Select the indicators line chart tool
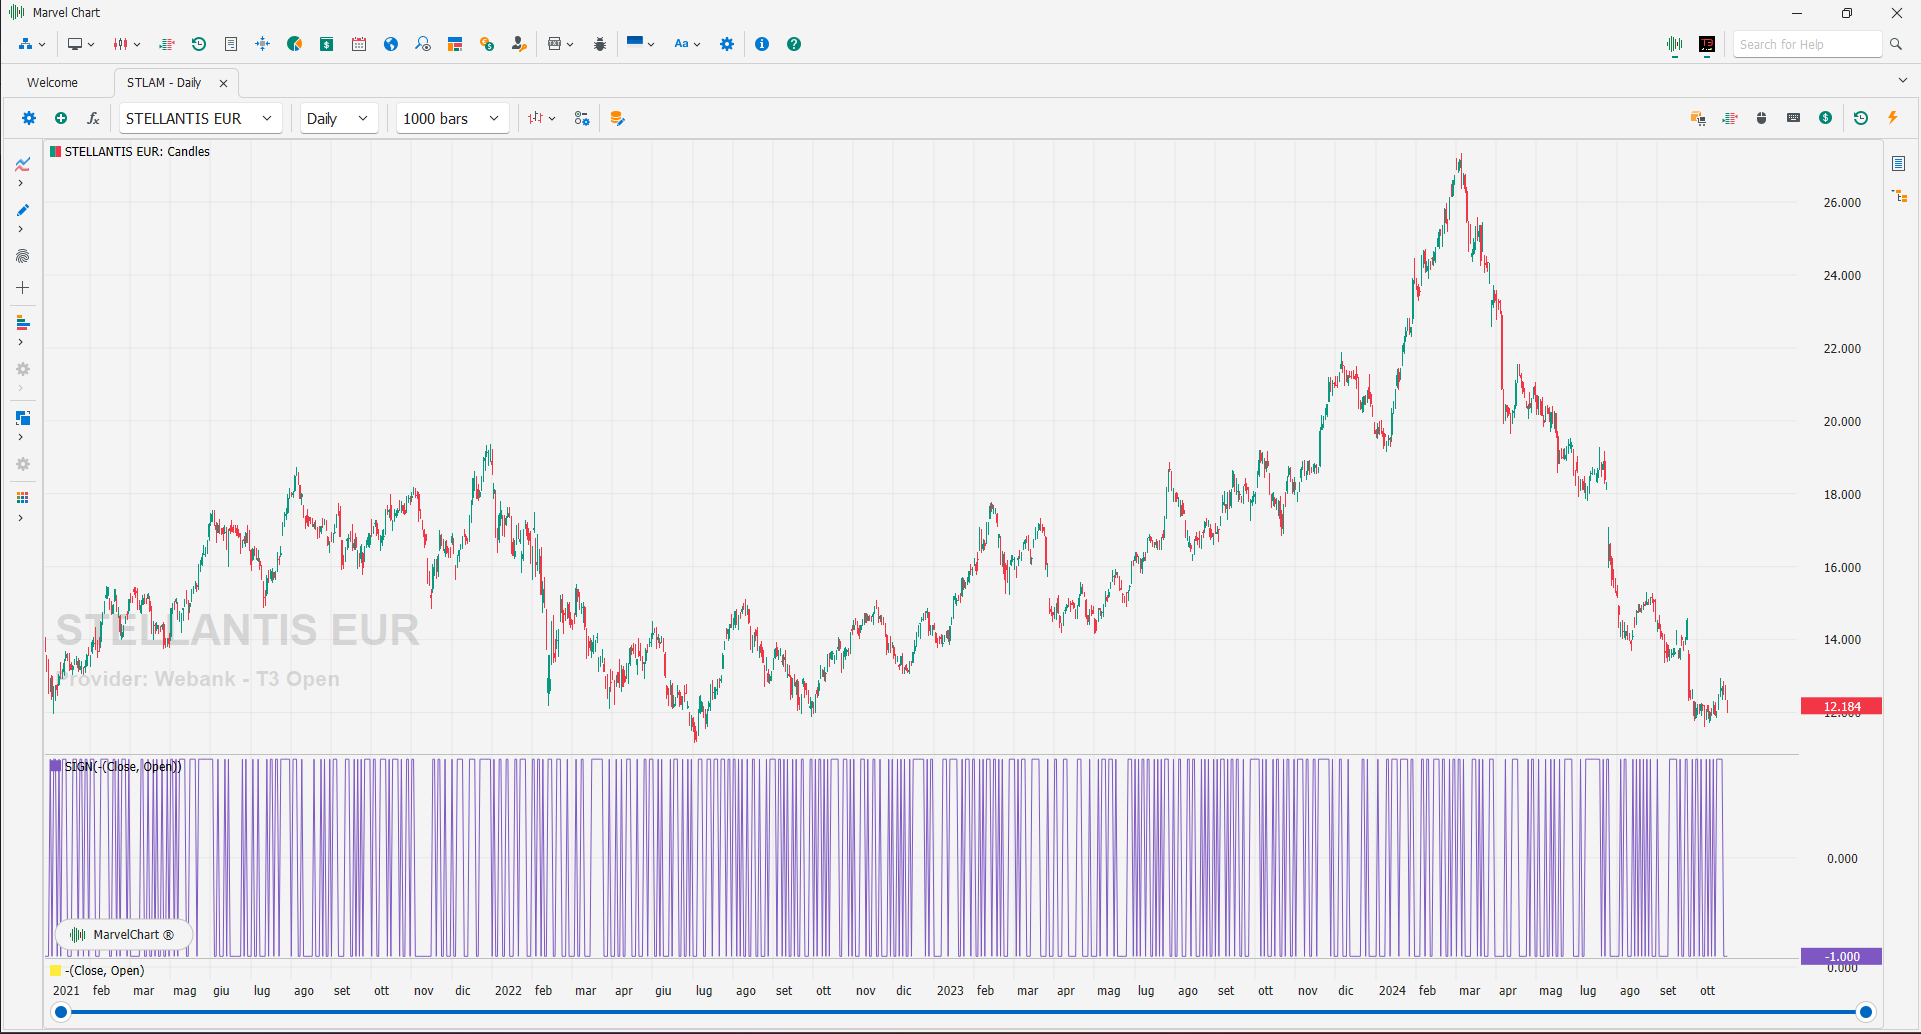 [22, 164]
